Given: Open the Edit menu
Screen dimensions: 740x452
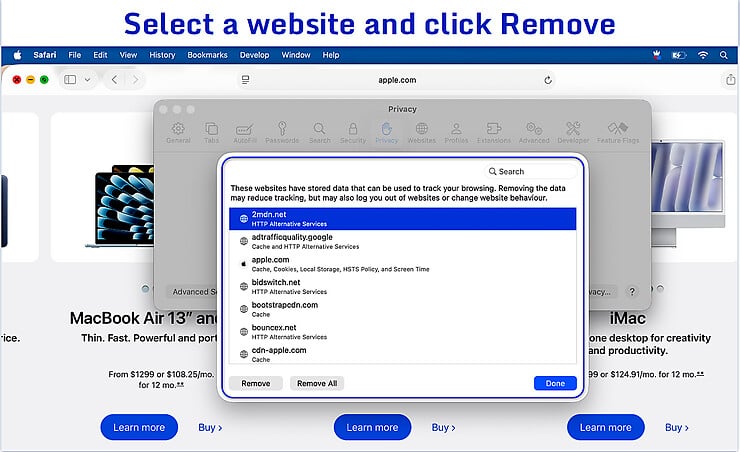Looking at the screenshot, I should [x=100, y=55].
